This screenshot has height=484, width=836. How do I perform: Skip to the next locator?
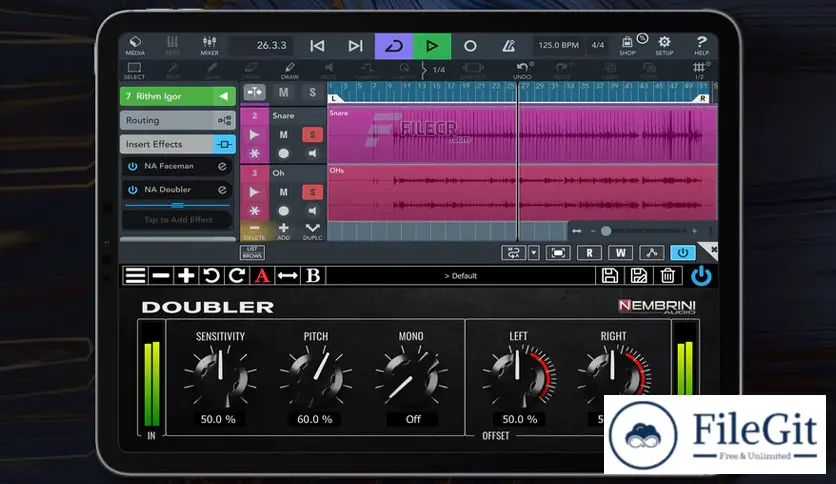click(355, 46)
